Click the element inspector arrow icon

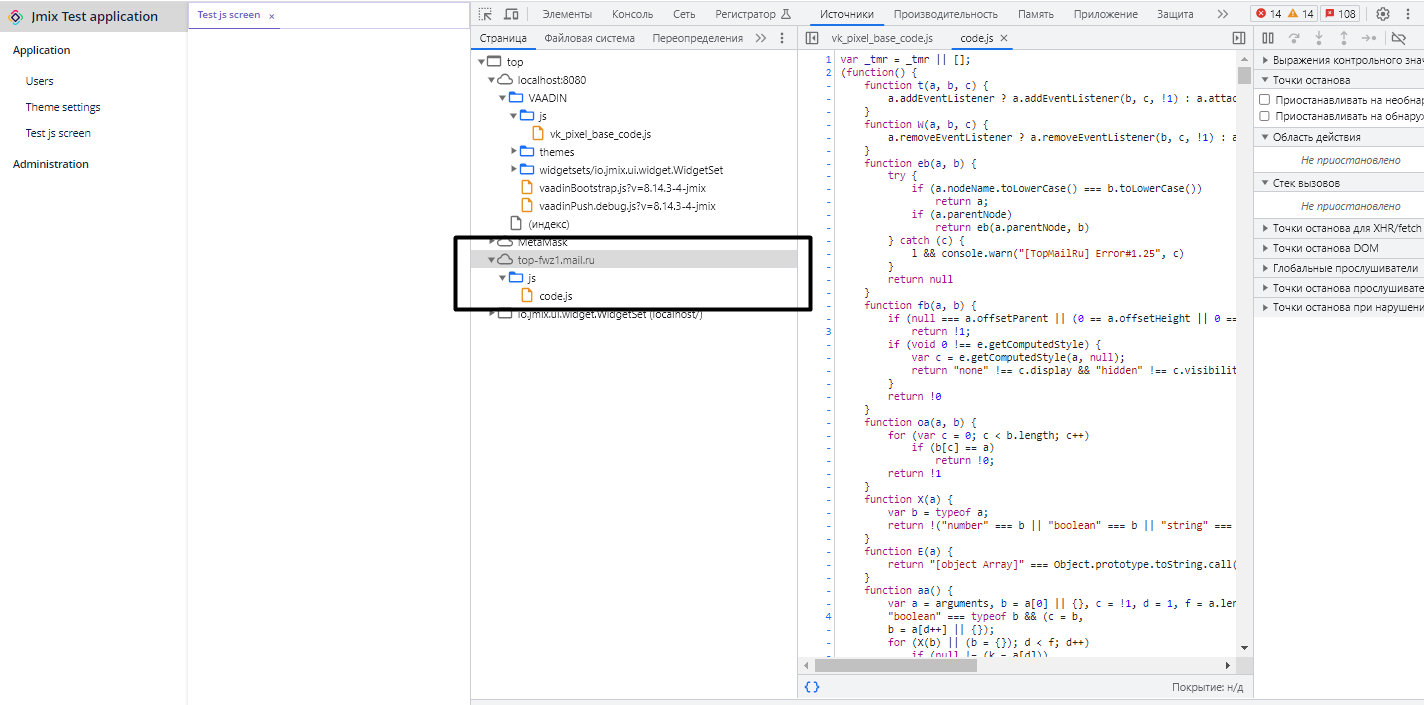point(485,14)
